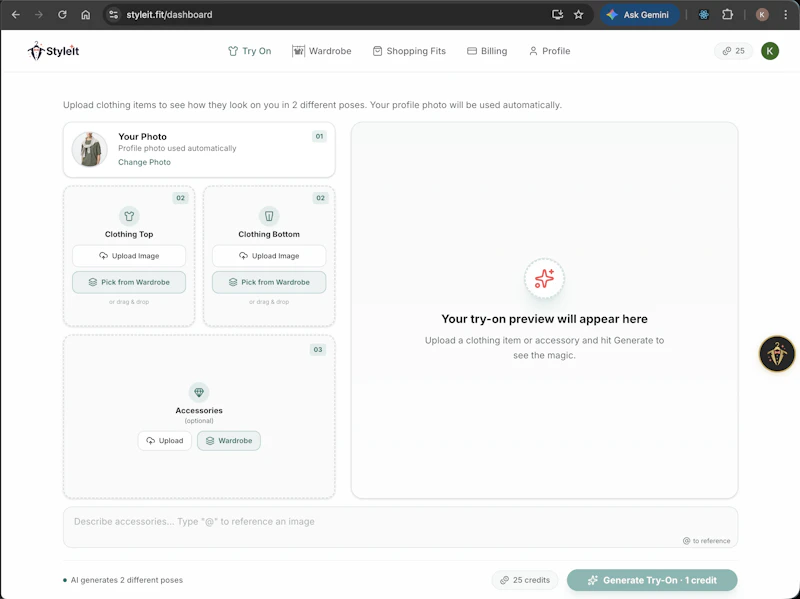Click the Accessories Wardrobe button
This screenshot has width=800, height=599.
coord(229,440)
